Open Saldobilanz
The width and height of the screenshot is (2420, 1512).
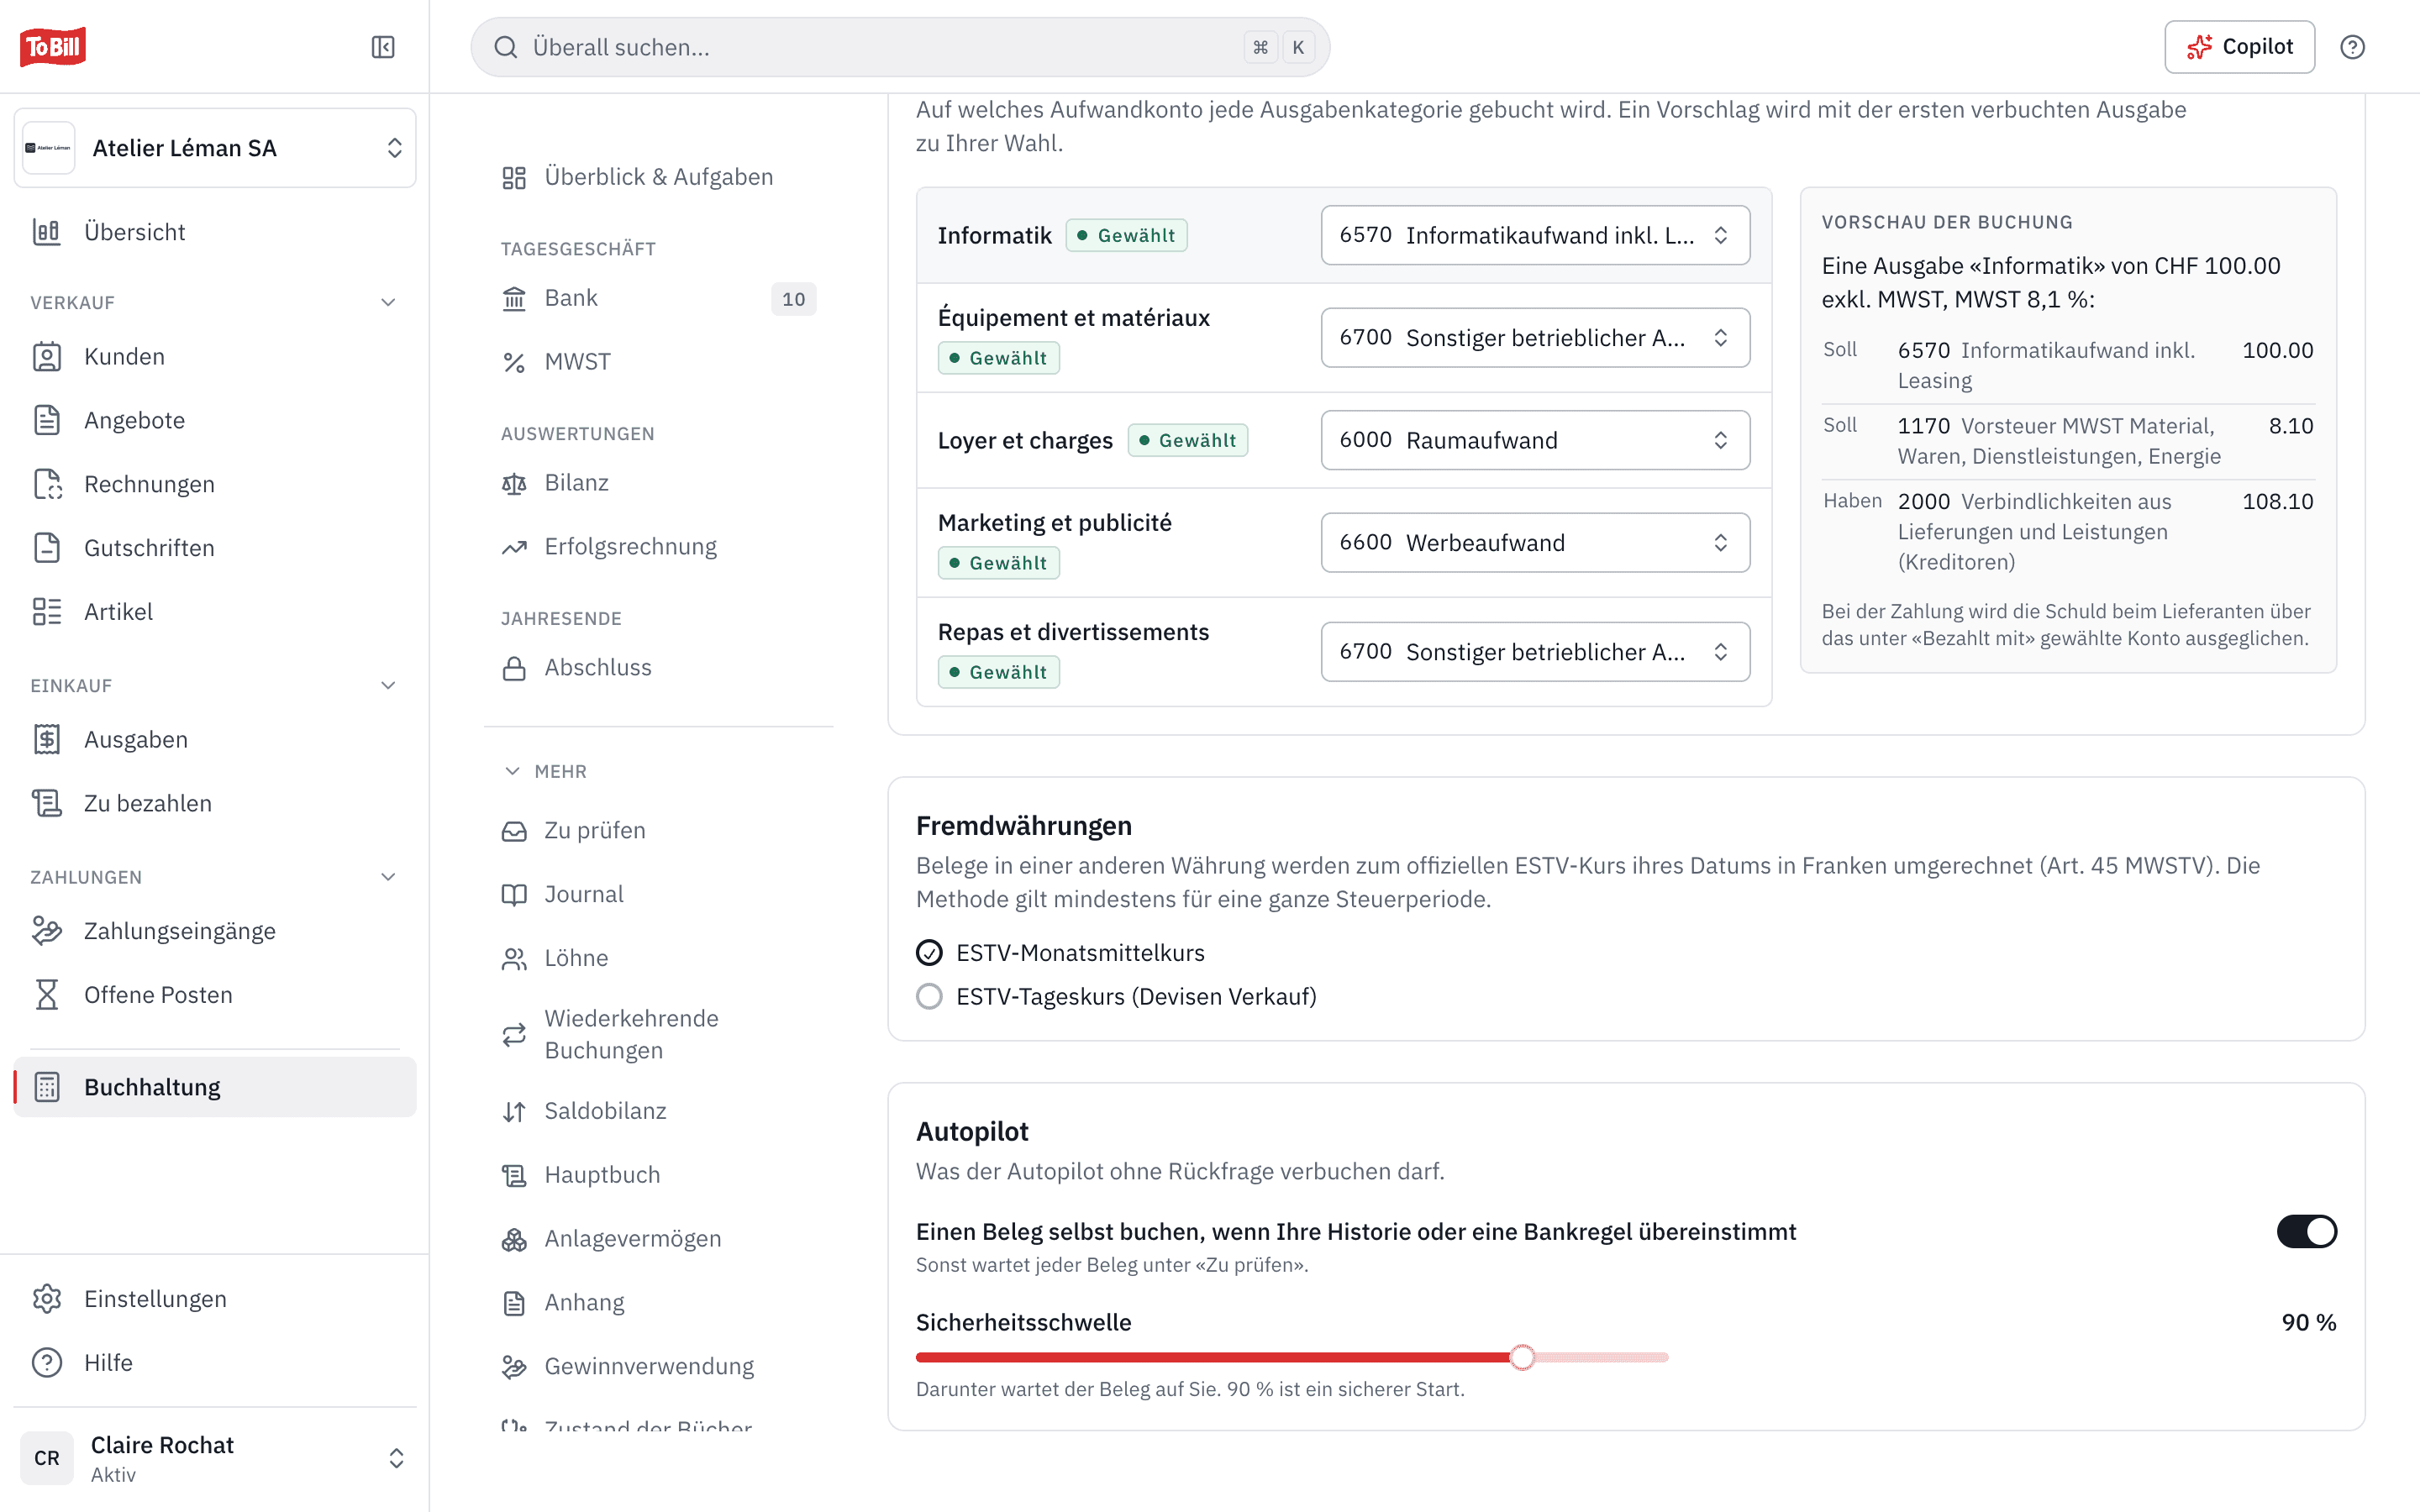659,1111
